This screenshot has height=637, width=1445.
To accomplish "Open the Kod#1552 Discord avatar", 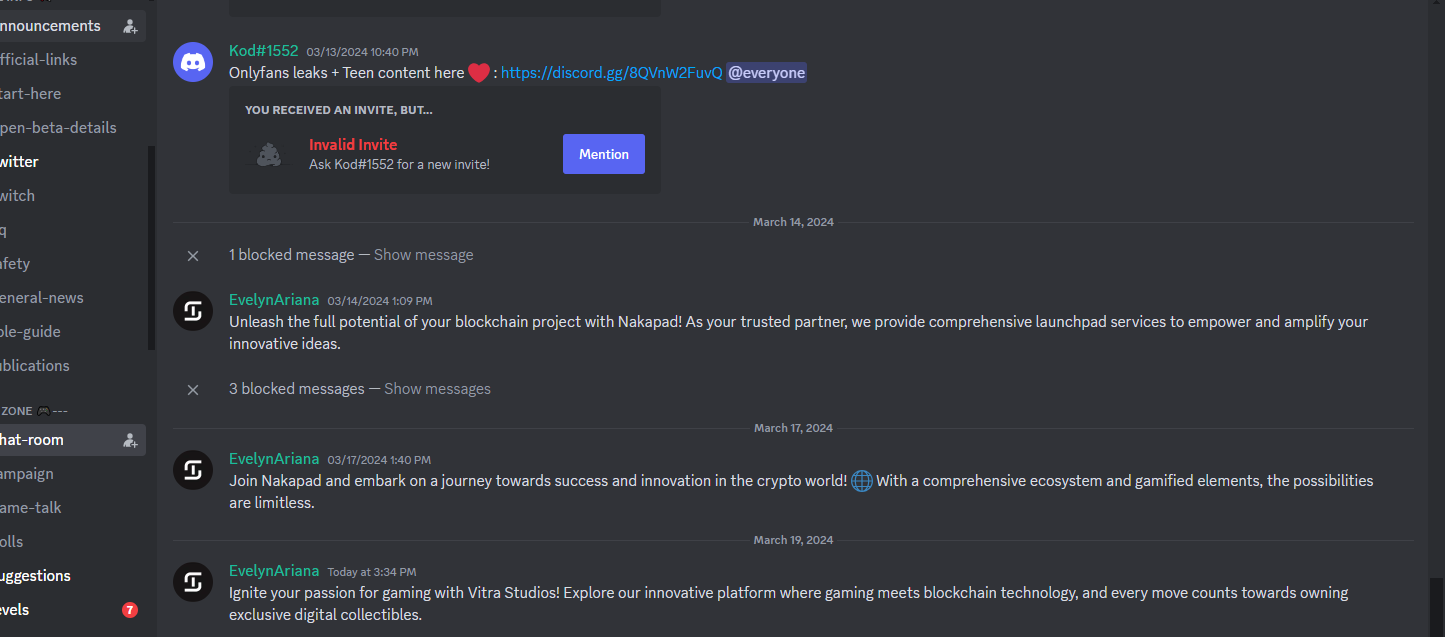I will click(x=193, y=62).
